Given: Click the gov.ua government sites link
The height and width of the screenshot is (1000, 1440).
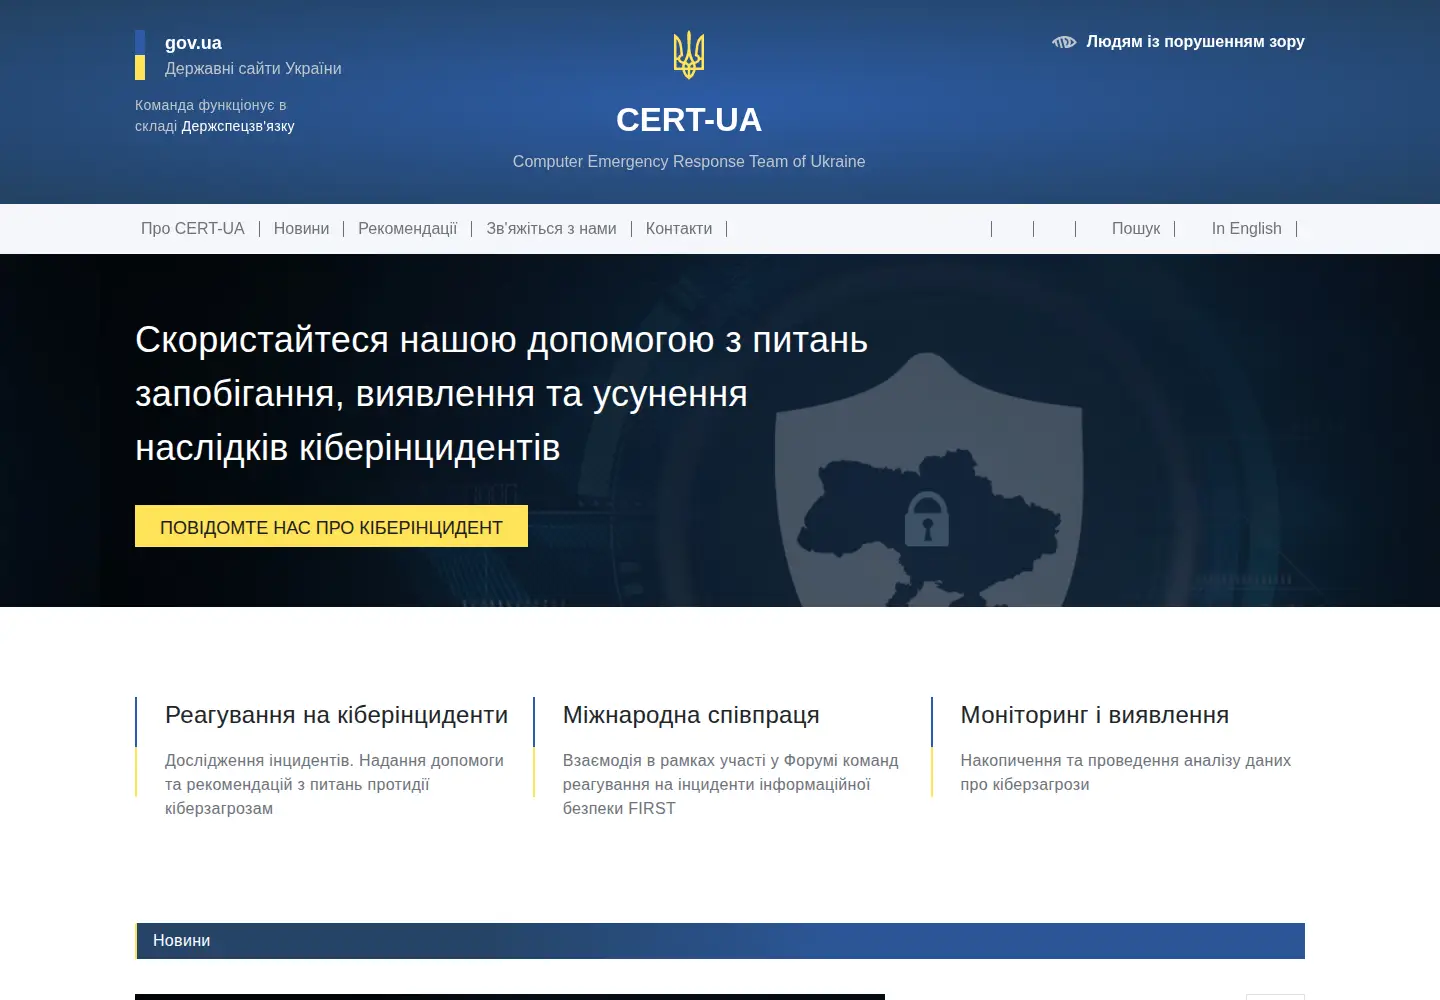Looking at the screenshot, I should (193, 43).
